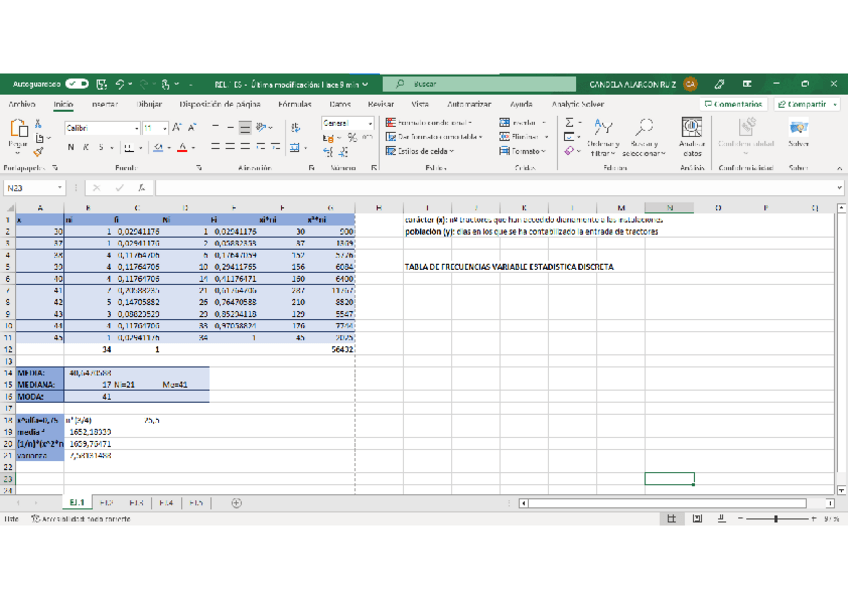Open the Fórmulas ribbon tab
This screenshot has height=599, width=848.
(x=294, y=104)
